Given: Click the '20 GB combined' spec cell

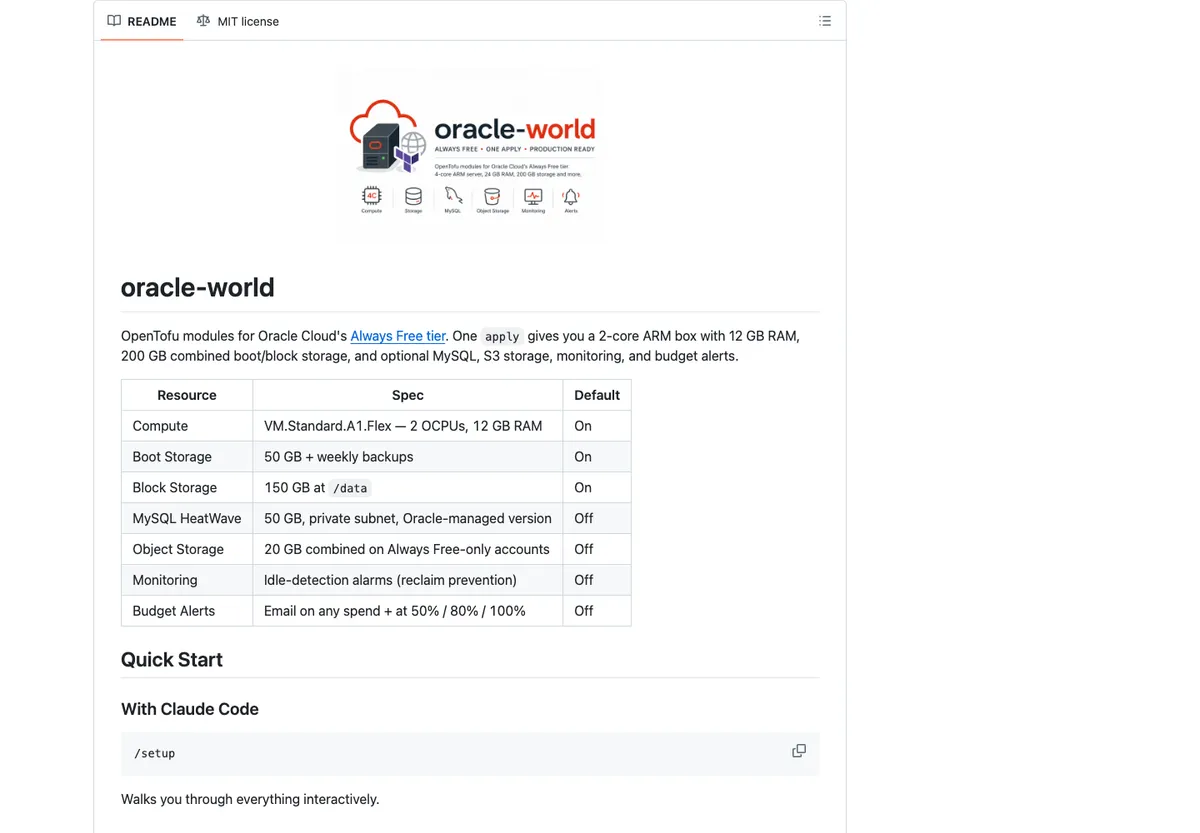Looking at the screenshot, I should (x=408, y=549).
